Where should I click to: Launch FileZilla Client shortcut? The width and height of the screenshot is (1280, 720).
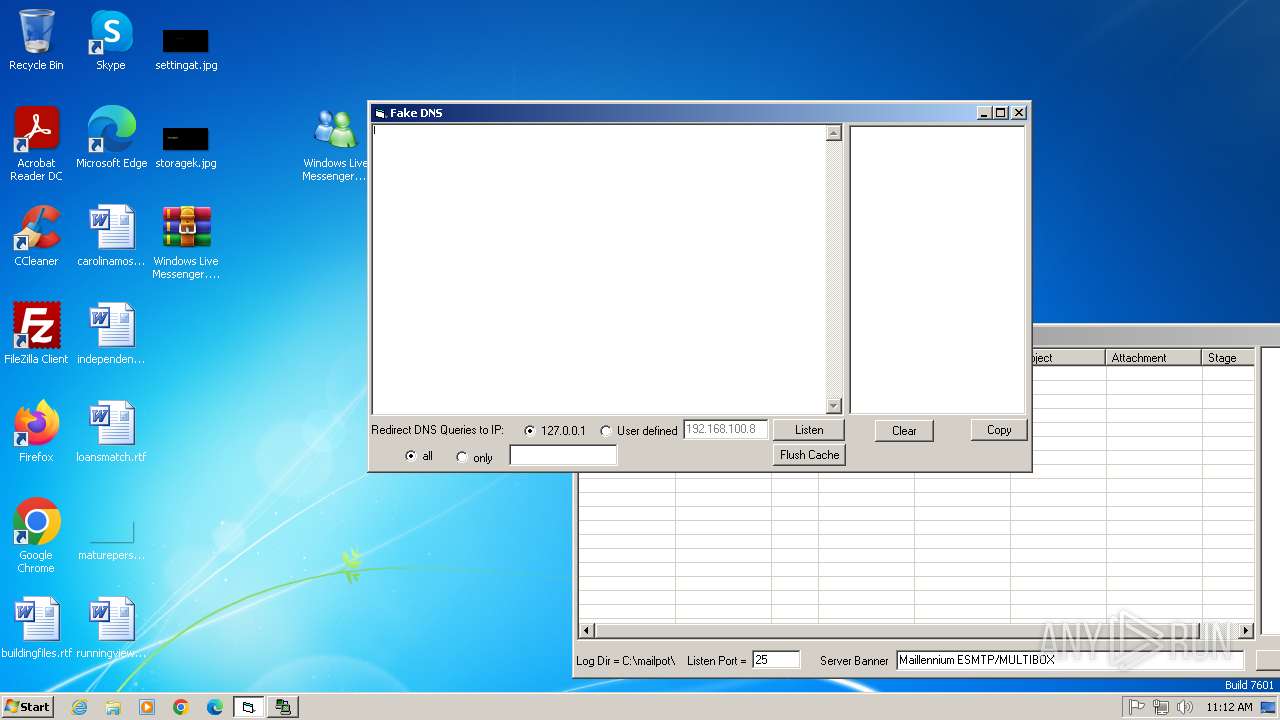coord(36,334)
